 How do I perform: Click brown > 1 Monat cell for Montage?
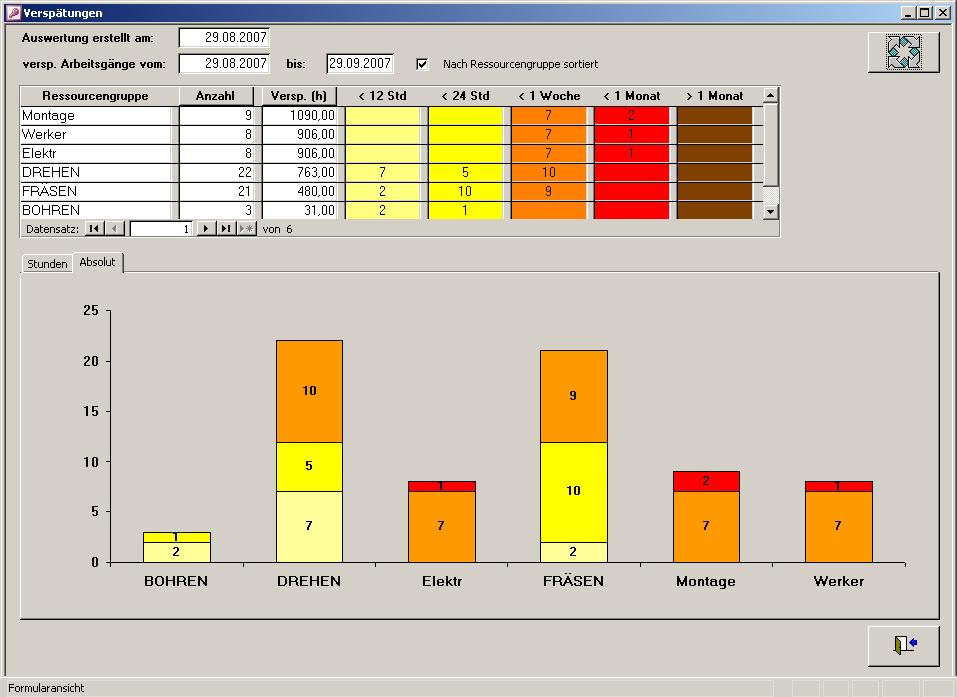715,115
